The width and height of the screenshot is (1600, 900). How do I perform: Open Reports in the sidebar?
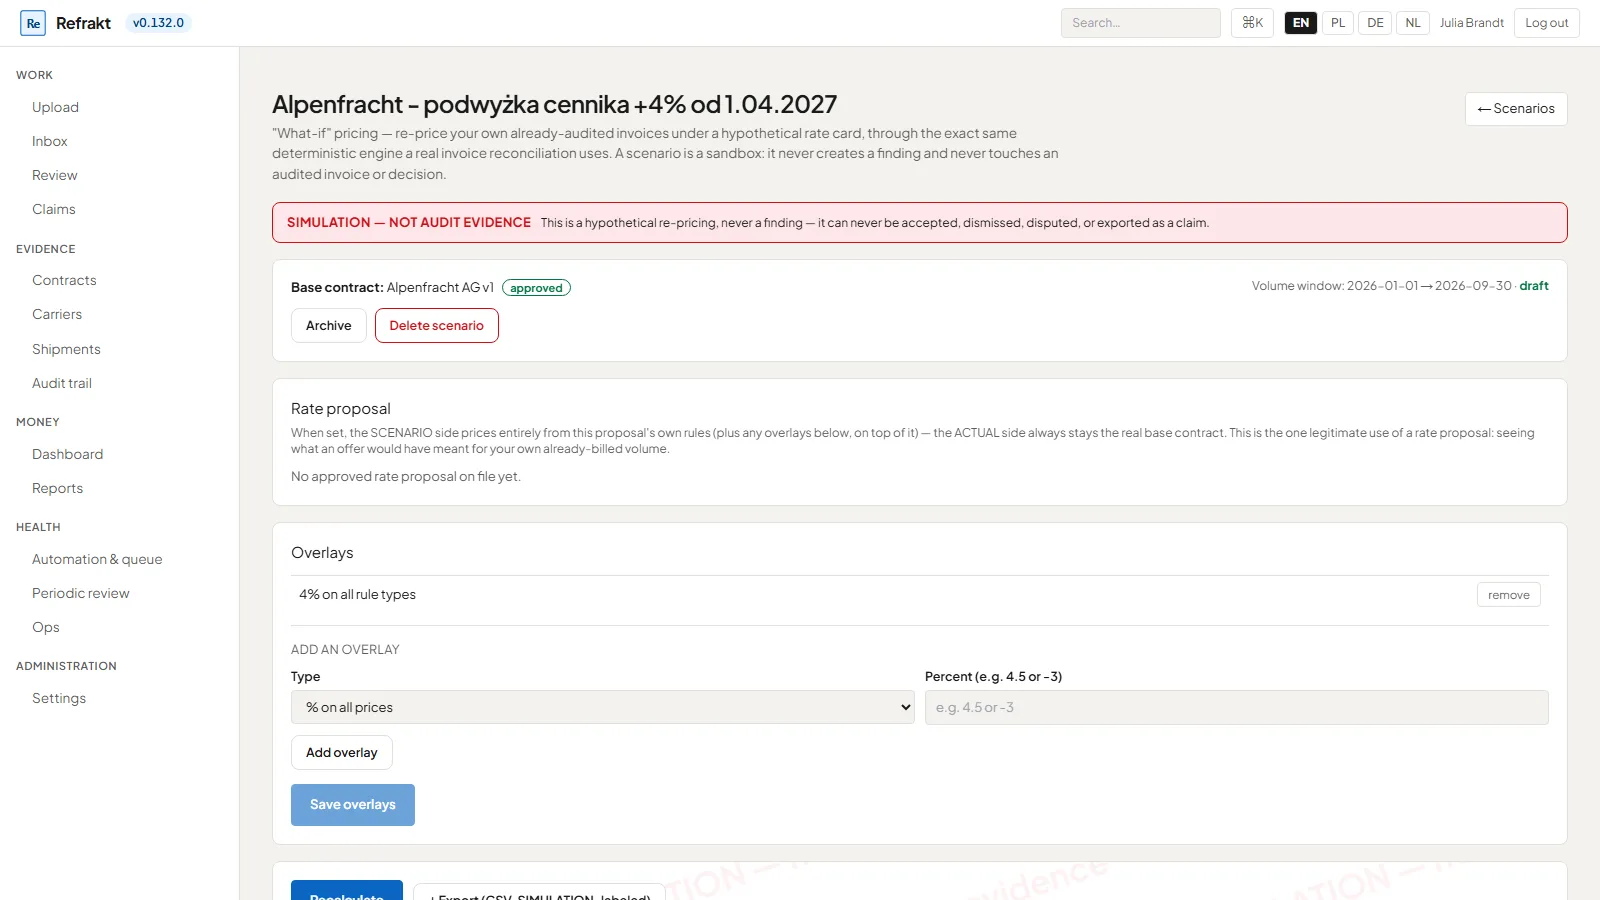pyautogui.click(x=57, y=488)
